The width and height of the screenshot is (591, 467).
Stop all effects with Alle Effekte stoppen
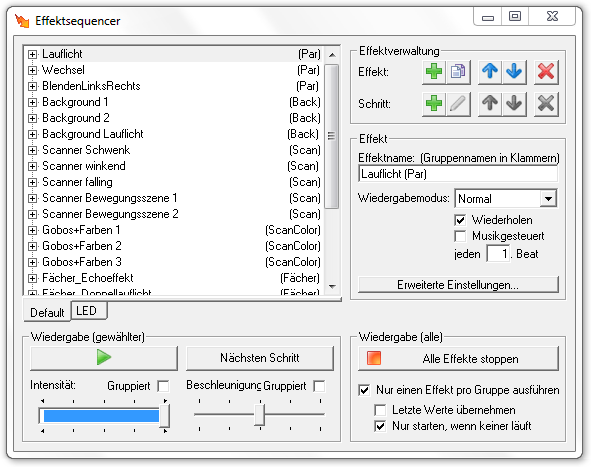[x=458, y=358]
